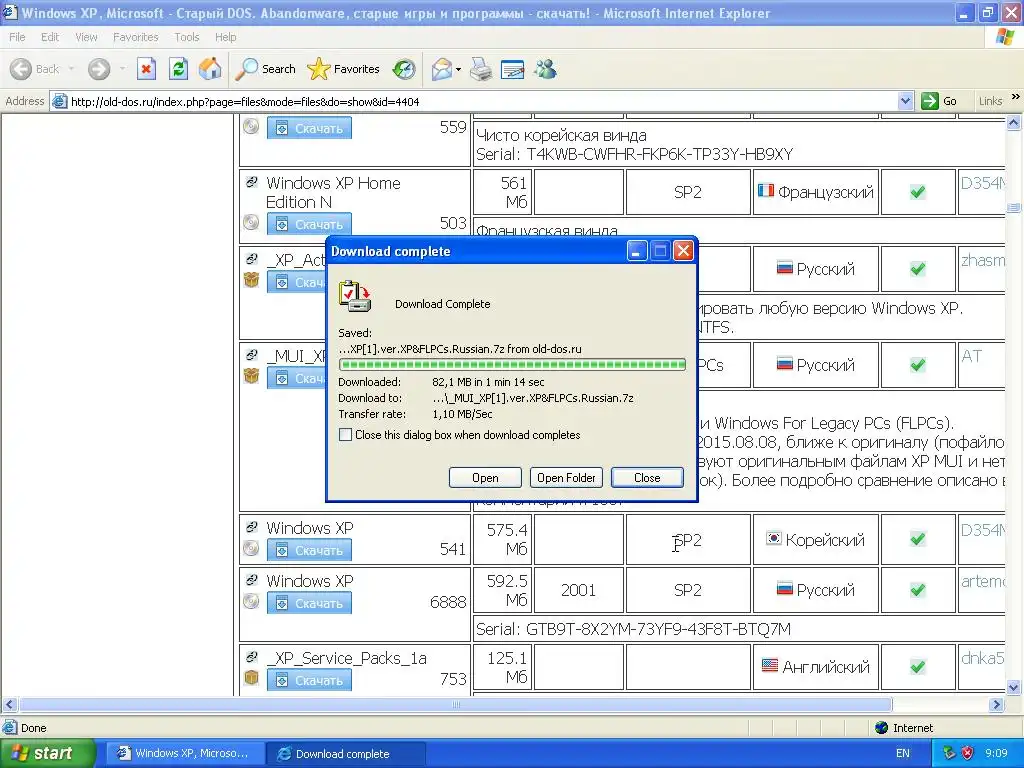Viewport: 1024px width, 768px height.
Task: Open the Help menu
Action: (x=225, y=37)
